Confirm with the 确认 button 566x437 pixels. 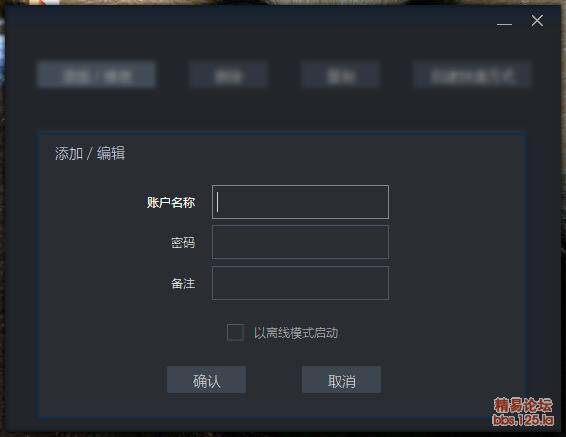(x=206, y=380)
